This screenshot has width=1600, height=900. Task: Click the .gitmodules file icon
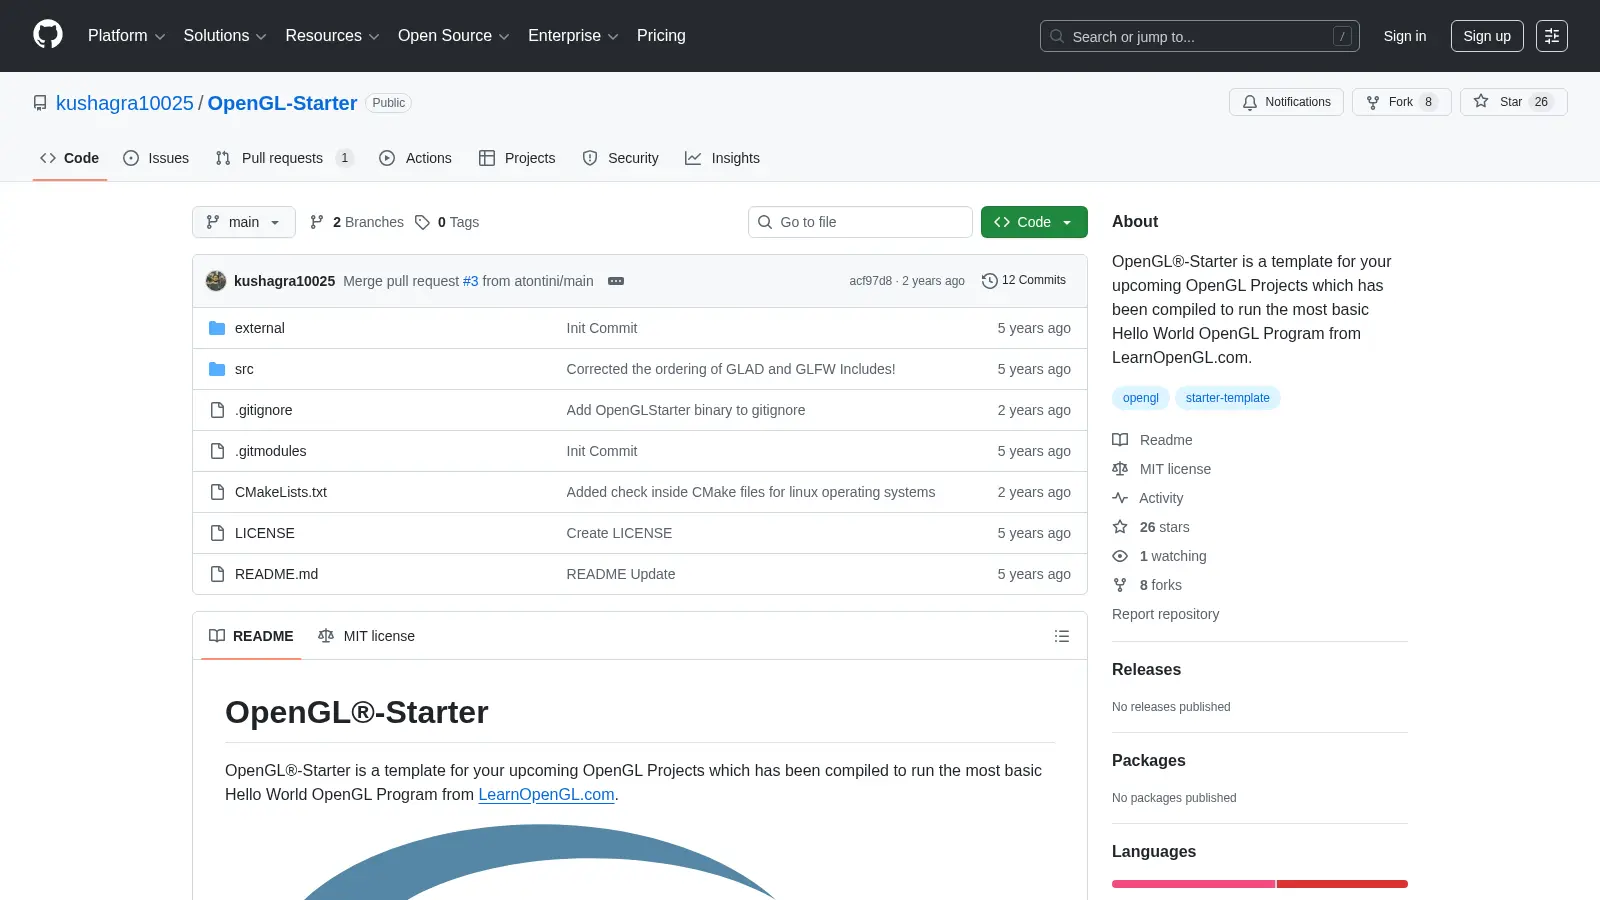tap(217, 451)
